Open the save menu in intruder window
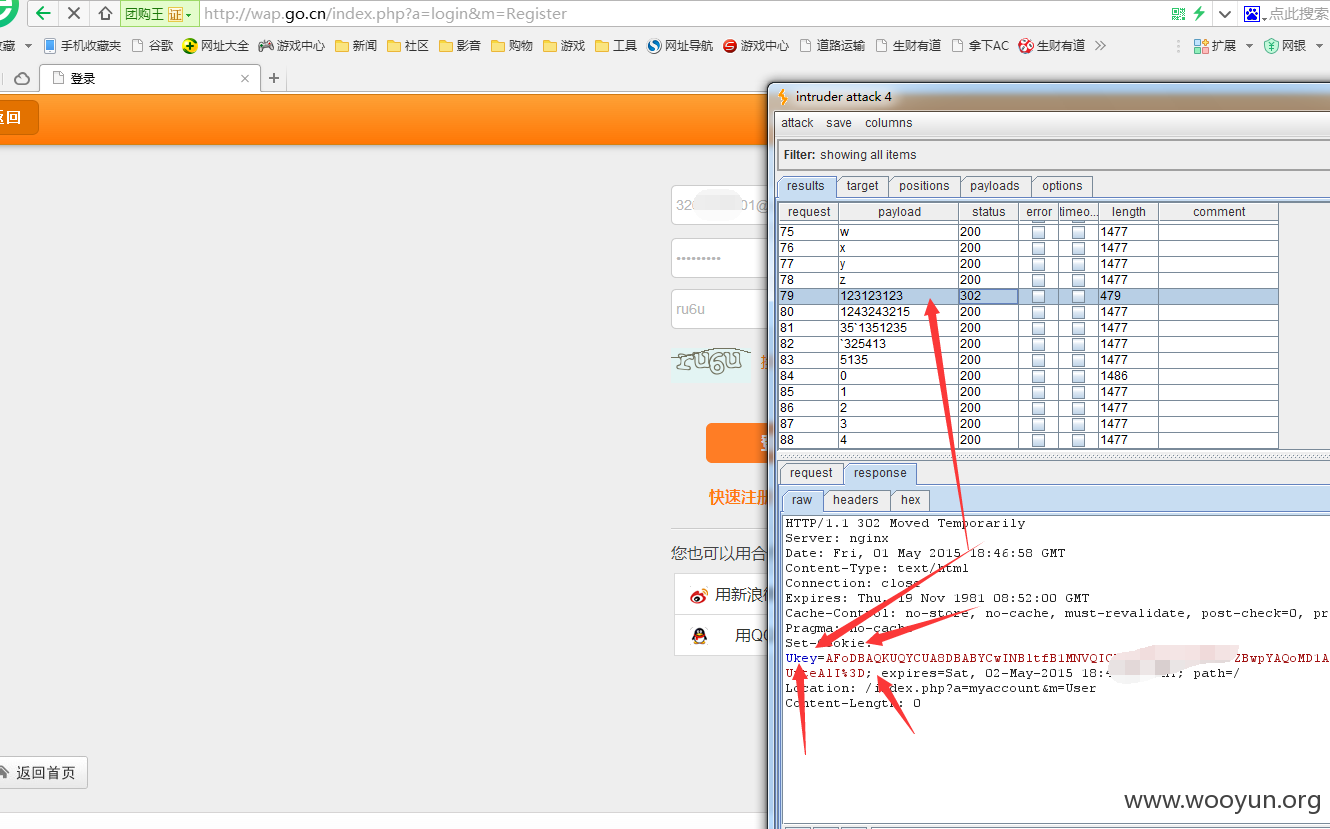1330x829 pixels. 839,123
